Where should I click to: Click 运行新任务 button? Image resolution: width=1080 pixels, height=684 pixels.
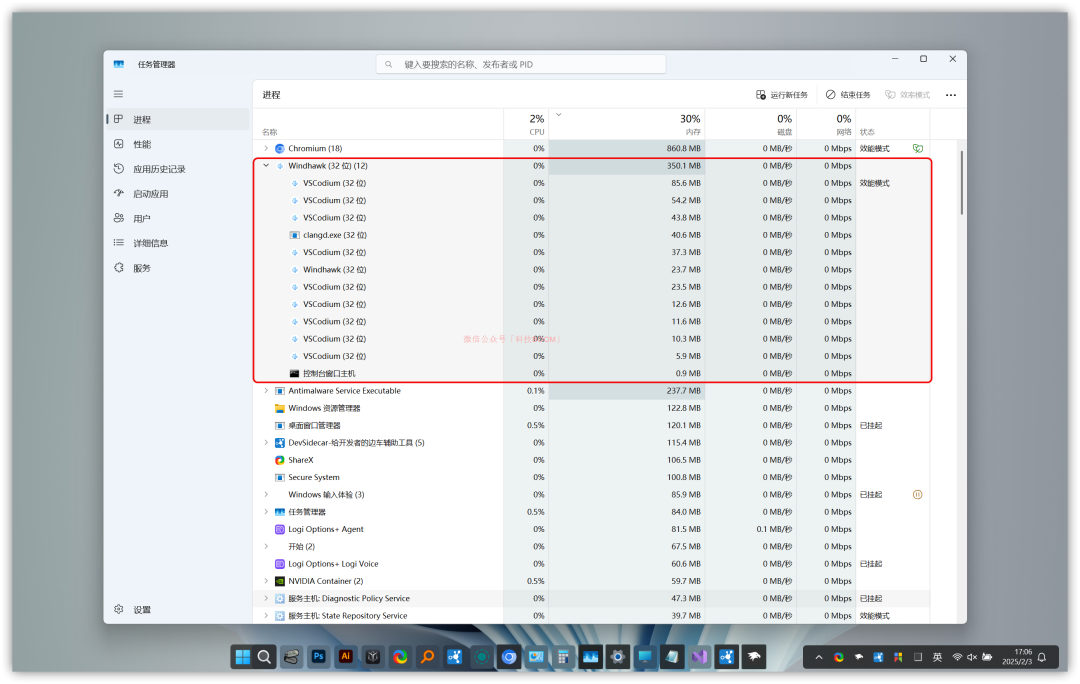point(782,95)
